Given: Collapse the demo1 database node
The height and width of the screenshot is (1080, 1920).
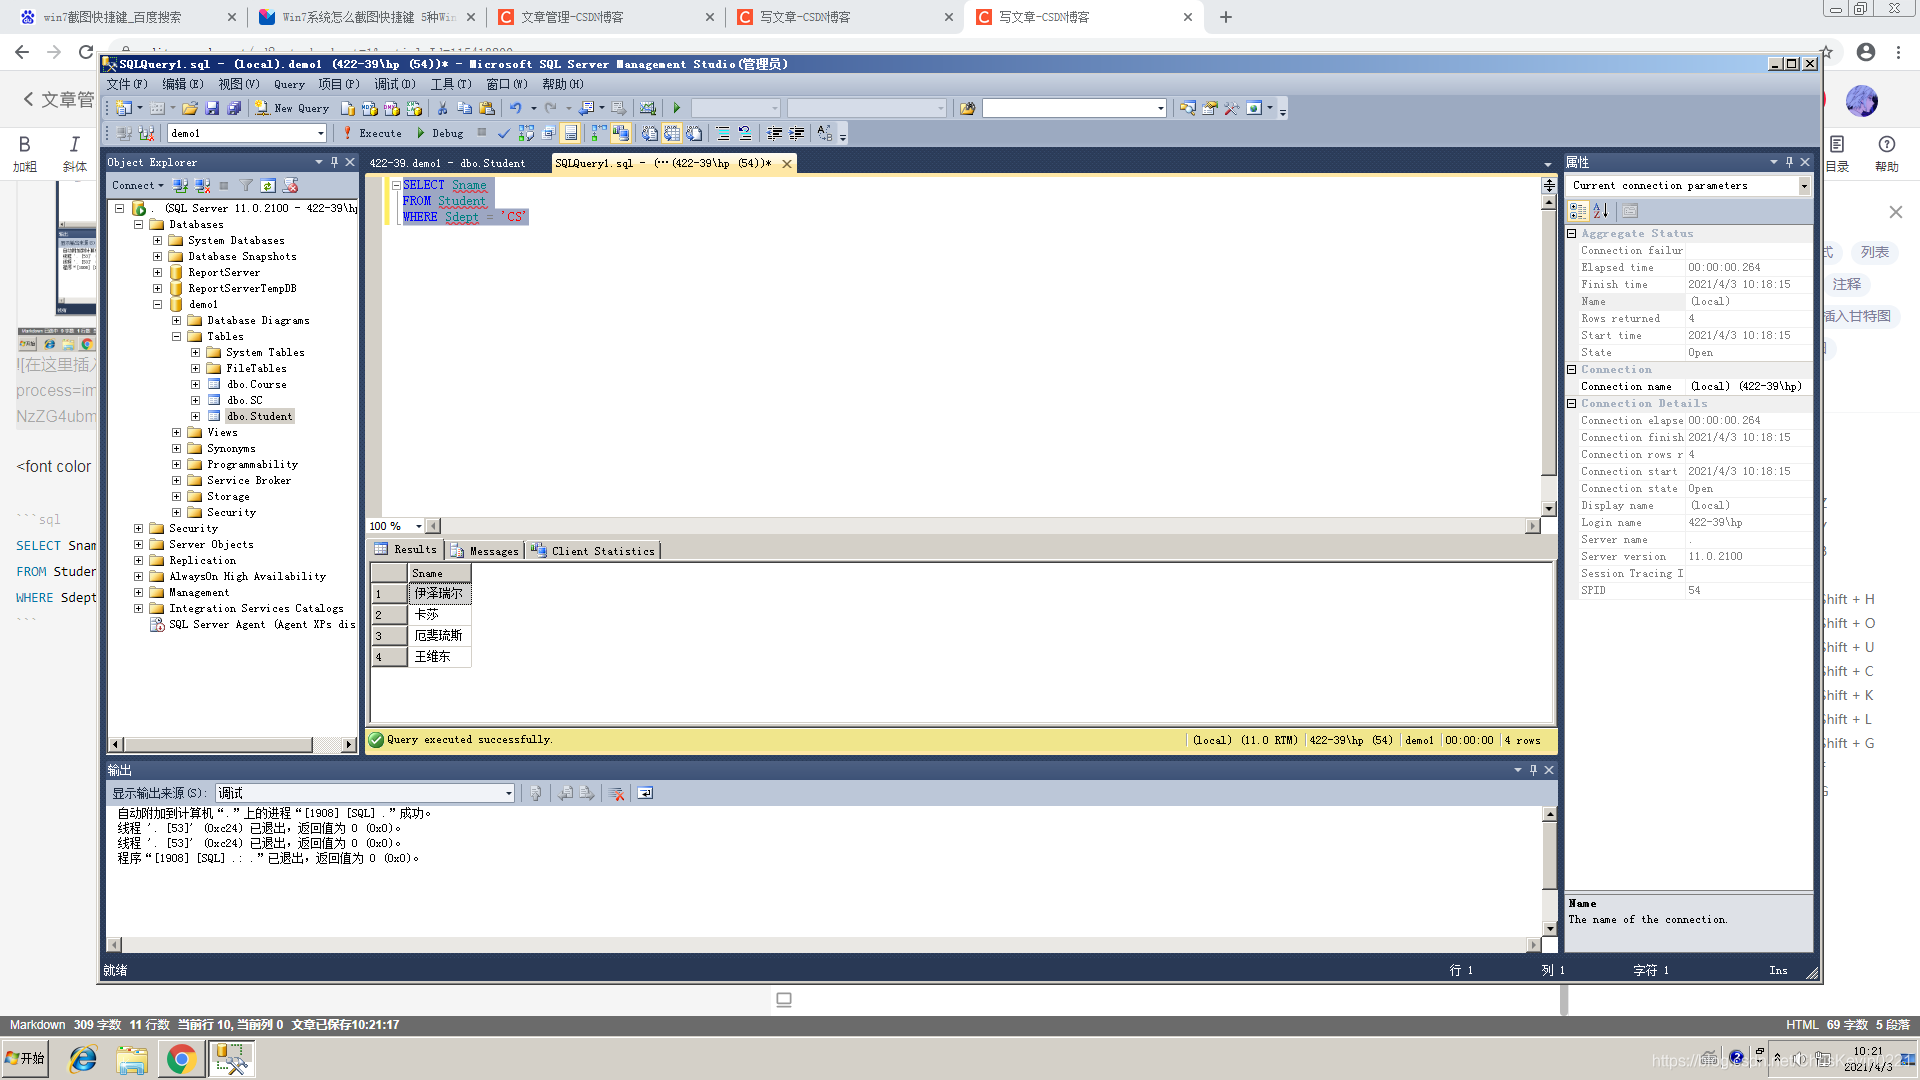Looking at the screenshot, I should click(x=157, y=304).
